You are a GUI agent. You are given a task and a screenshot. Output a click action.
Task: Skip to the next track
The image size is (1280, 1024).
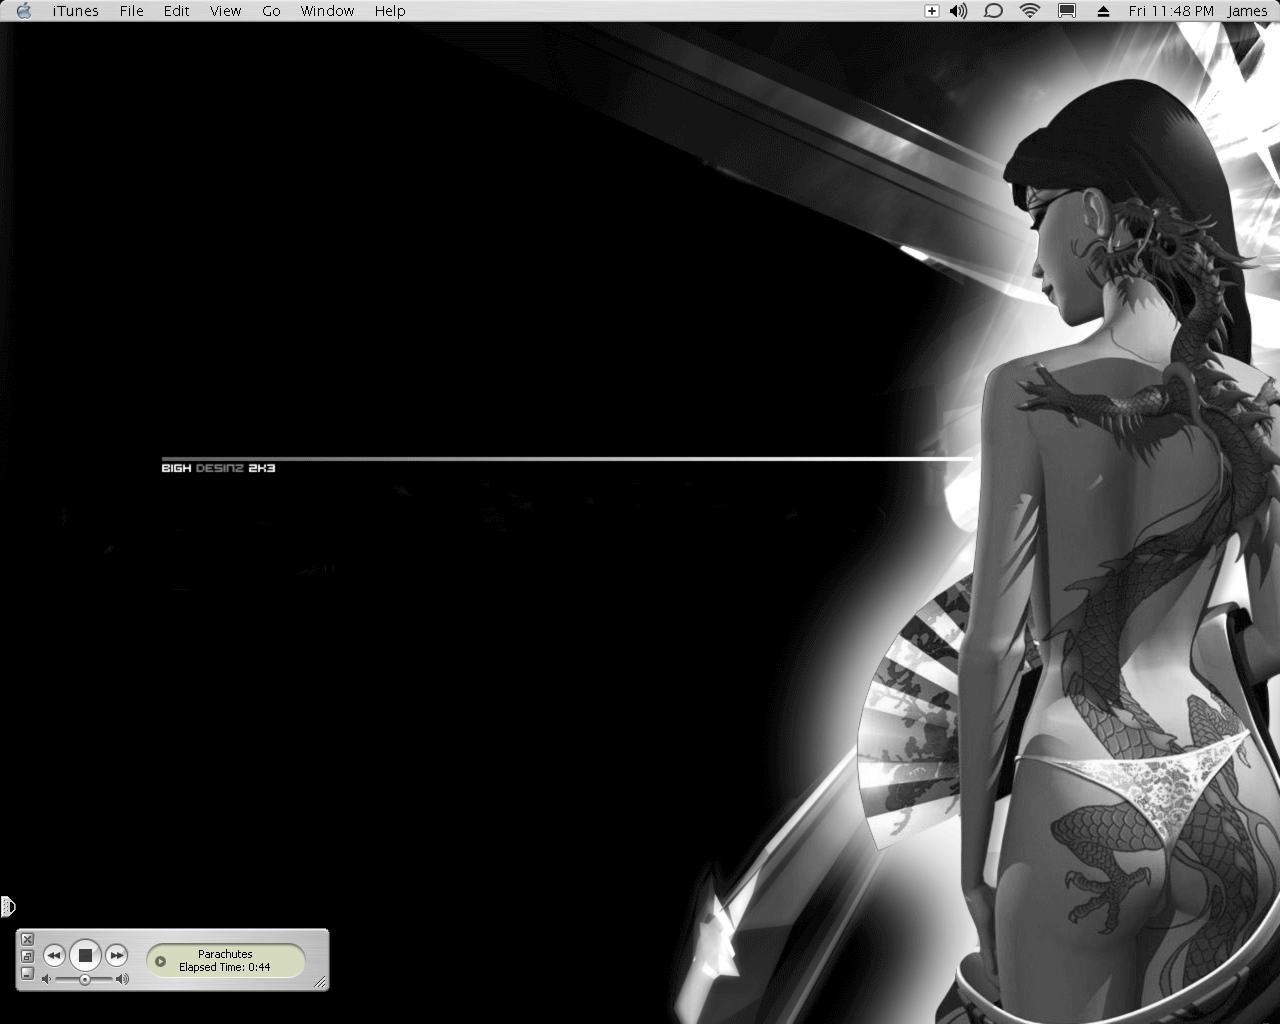click(x=117, y=956)
